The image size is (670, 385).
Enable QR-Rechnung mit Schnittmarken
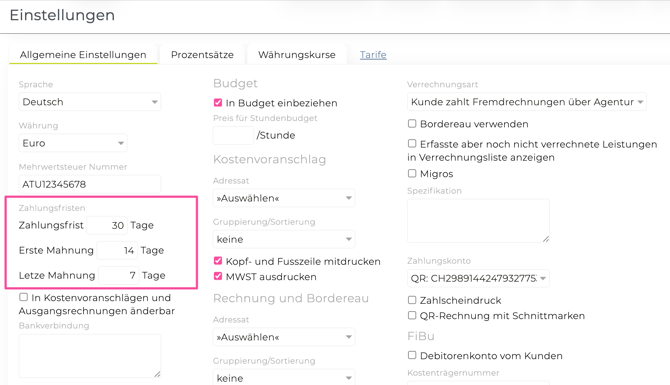pos(412,315)
